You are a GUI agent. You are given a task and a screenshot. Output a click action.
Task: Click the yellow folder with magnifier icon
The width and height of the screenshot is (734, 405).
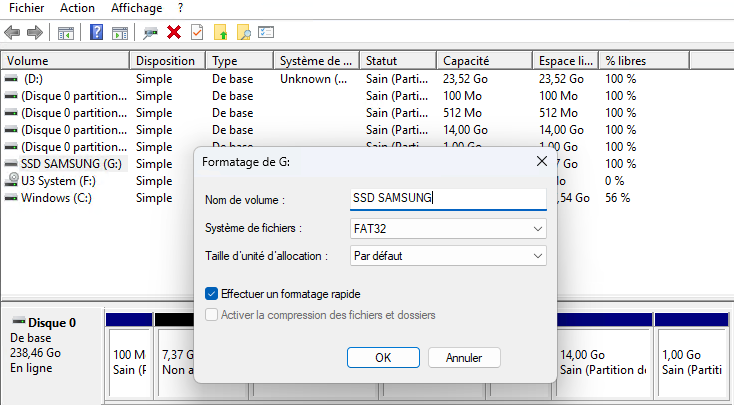(x=243, y=32)
